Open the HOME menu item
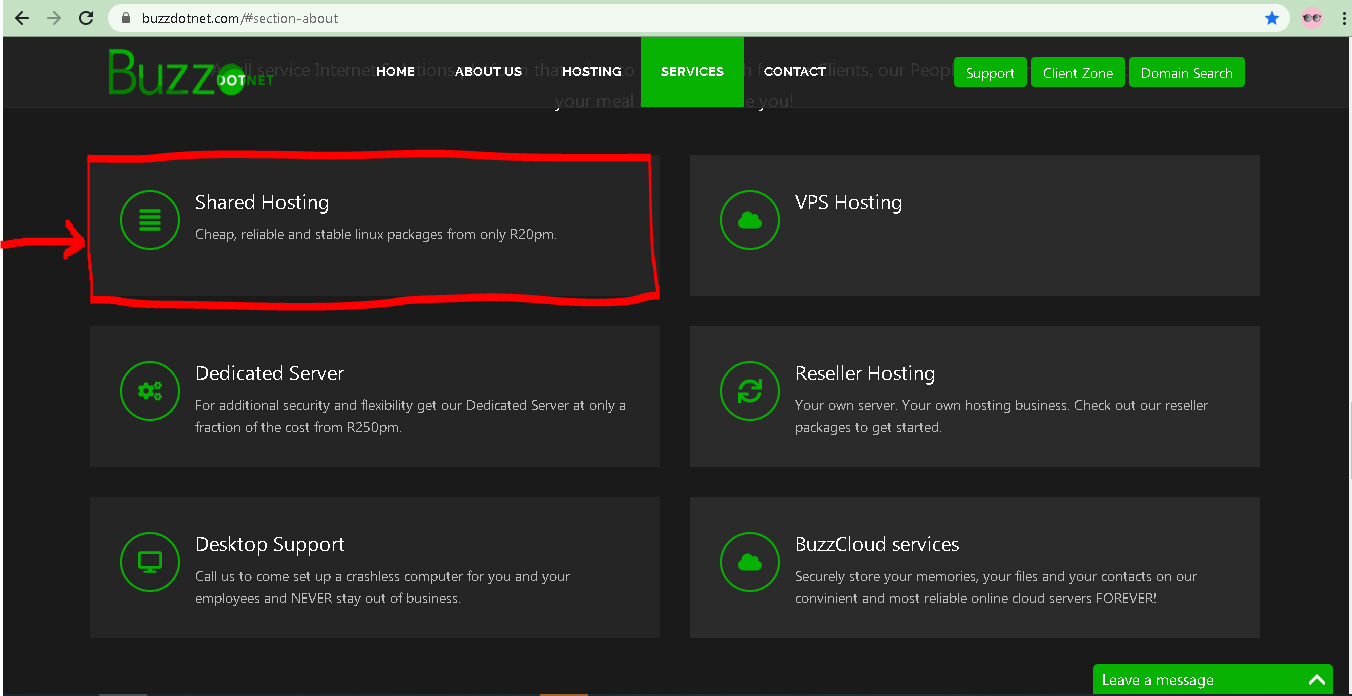The image size is (1352, 696). point(395,72)
